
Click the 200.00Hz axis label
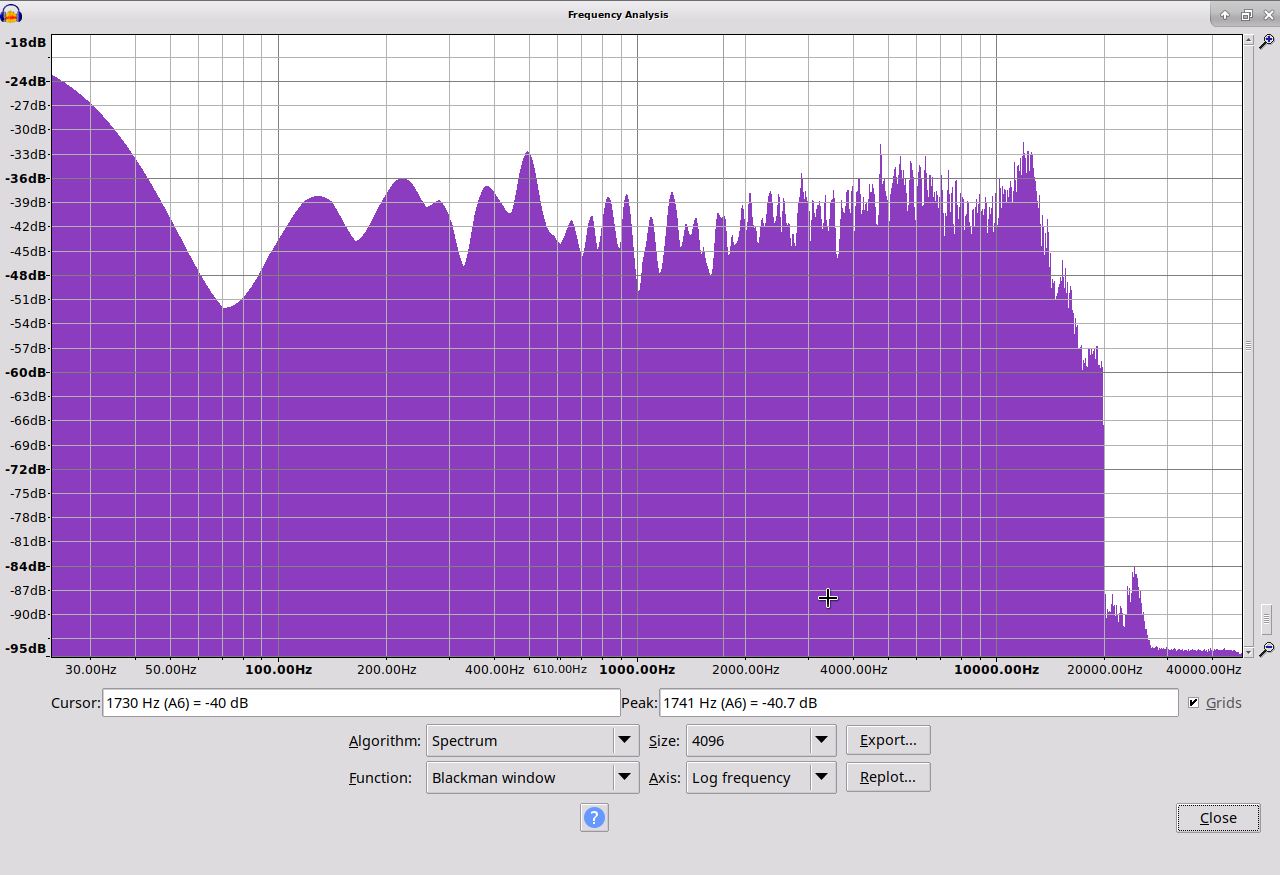386,670
